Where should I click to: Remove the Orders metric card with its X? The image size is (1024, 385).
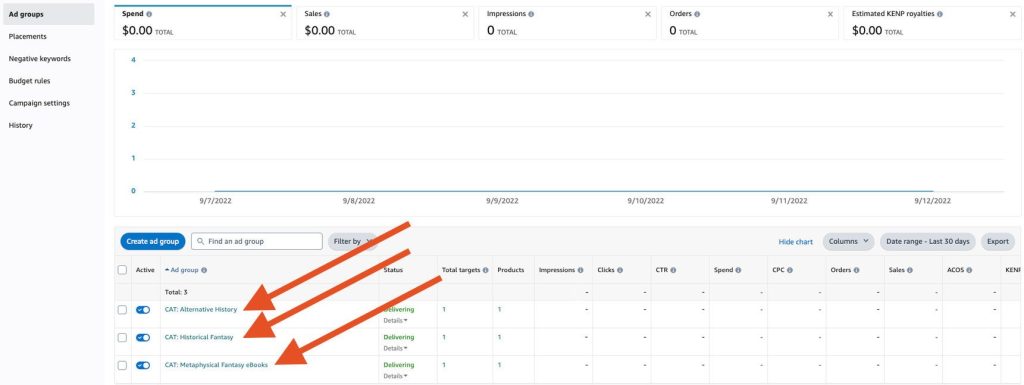click(830, 14)
